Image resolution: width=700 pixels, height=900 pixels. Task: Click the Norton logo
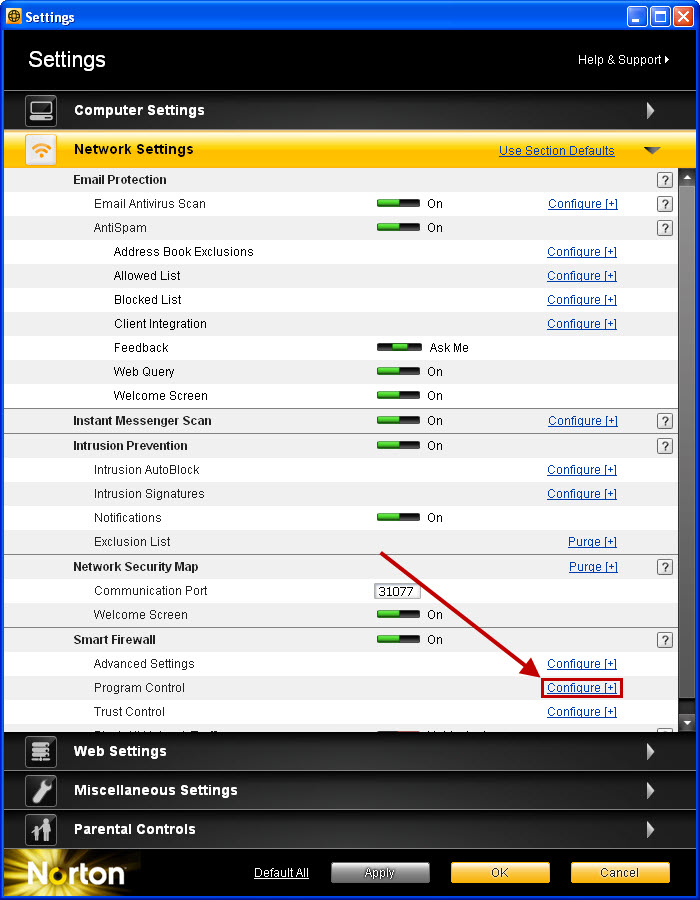pyautogui.click(x=76, y=874)
